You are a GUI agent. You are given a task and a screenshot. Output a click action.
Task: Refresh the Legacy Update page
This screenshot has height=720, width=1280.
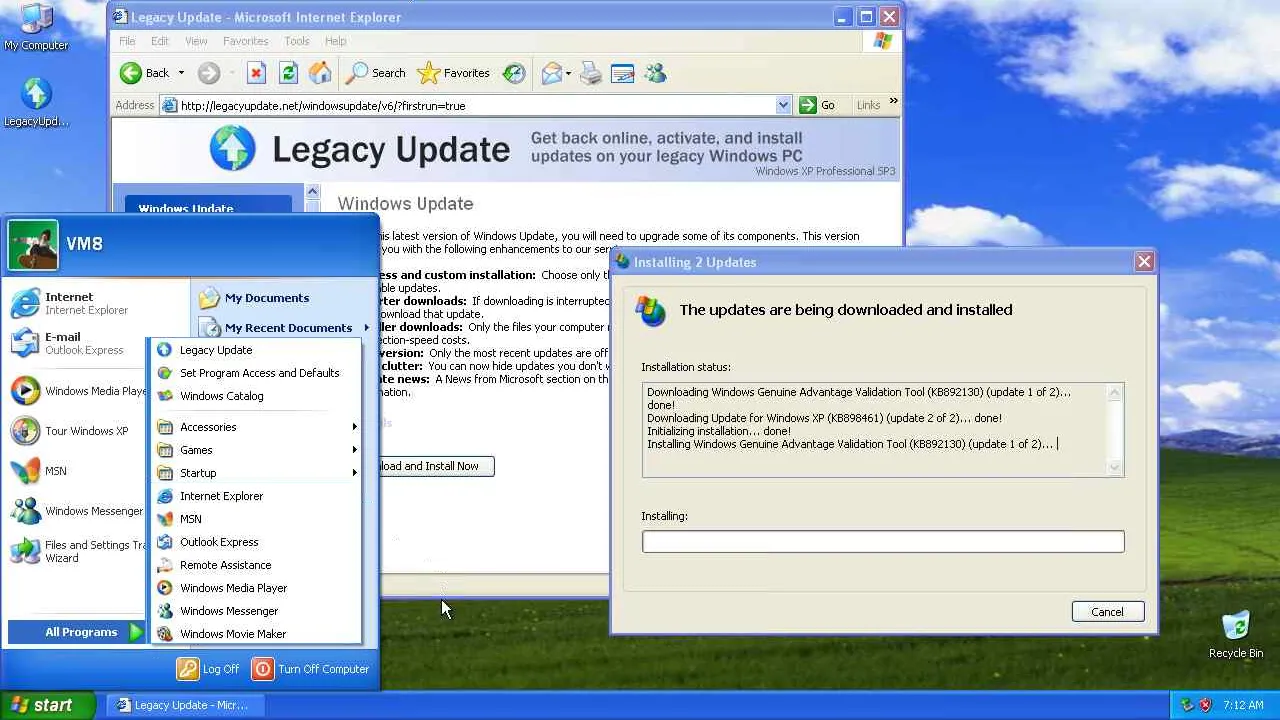point(288,73)
